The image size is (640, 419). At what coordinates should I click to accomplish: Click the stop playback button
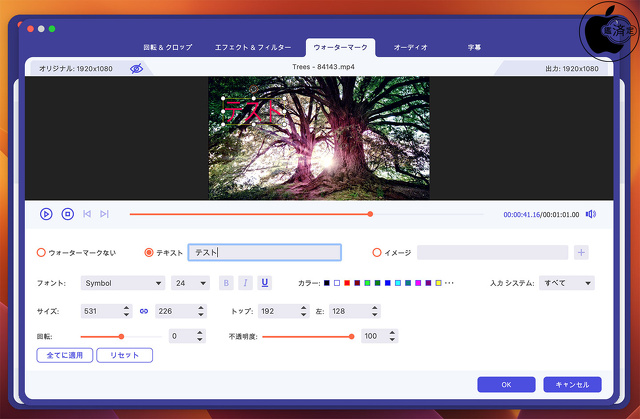[x=67, y=214]
